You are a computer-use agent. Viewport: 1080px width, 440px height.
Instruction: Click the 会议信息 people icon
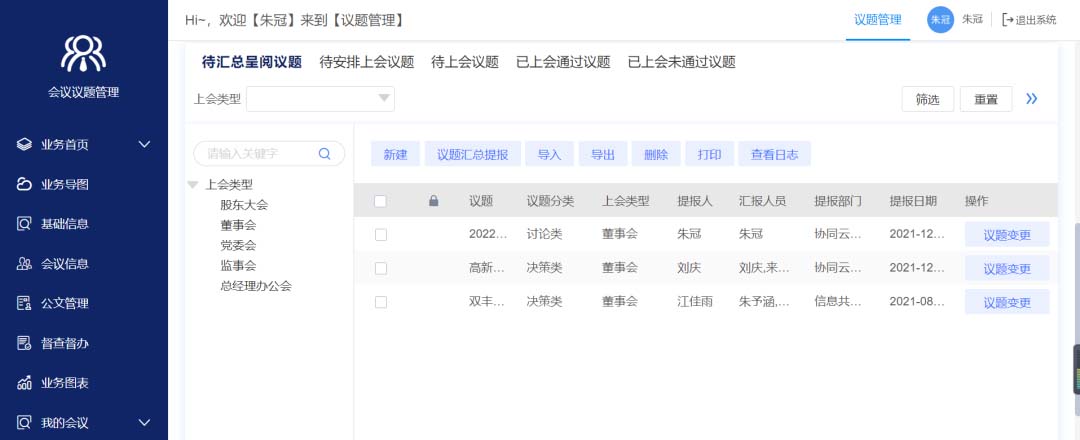click(x=25, y=264)
